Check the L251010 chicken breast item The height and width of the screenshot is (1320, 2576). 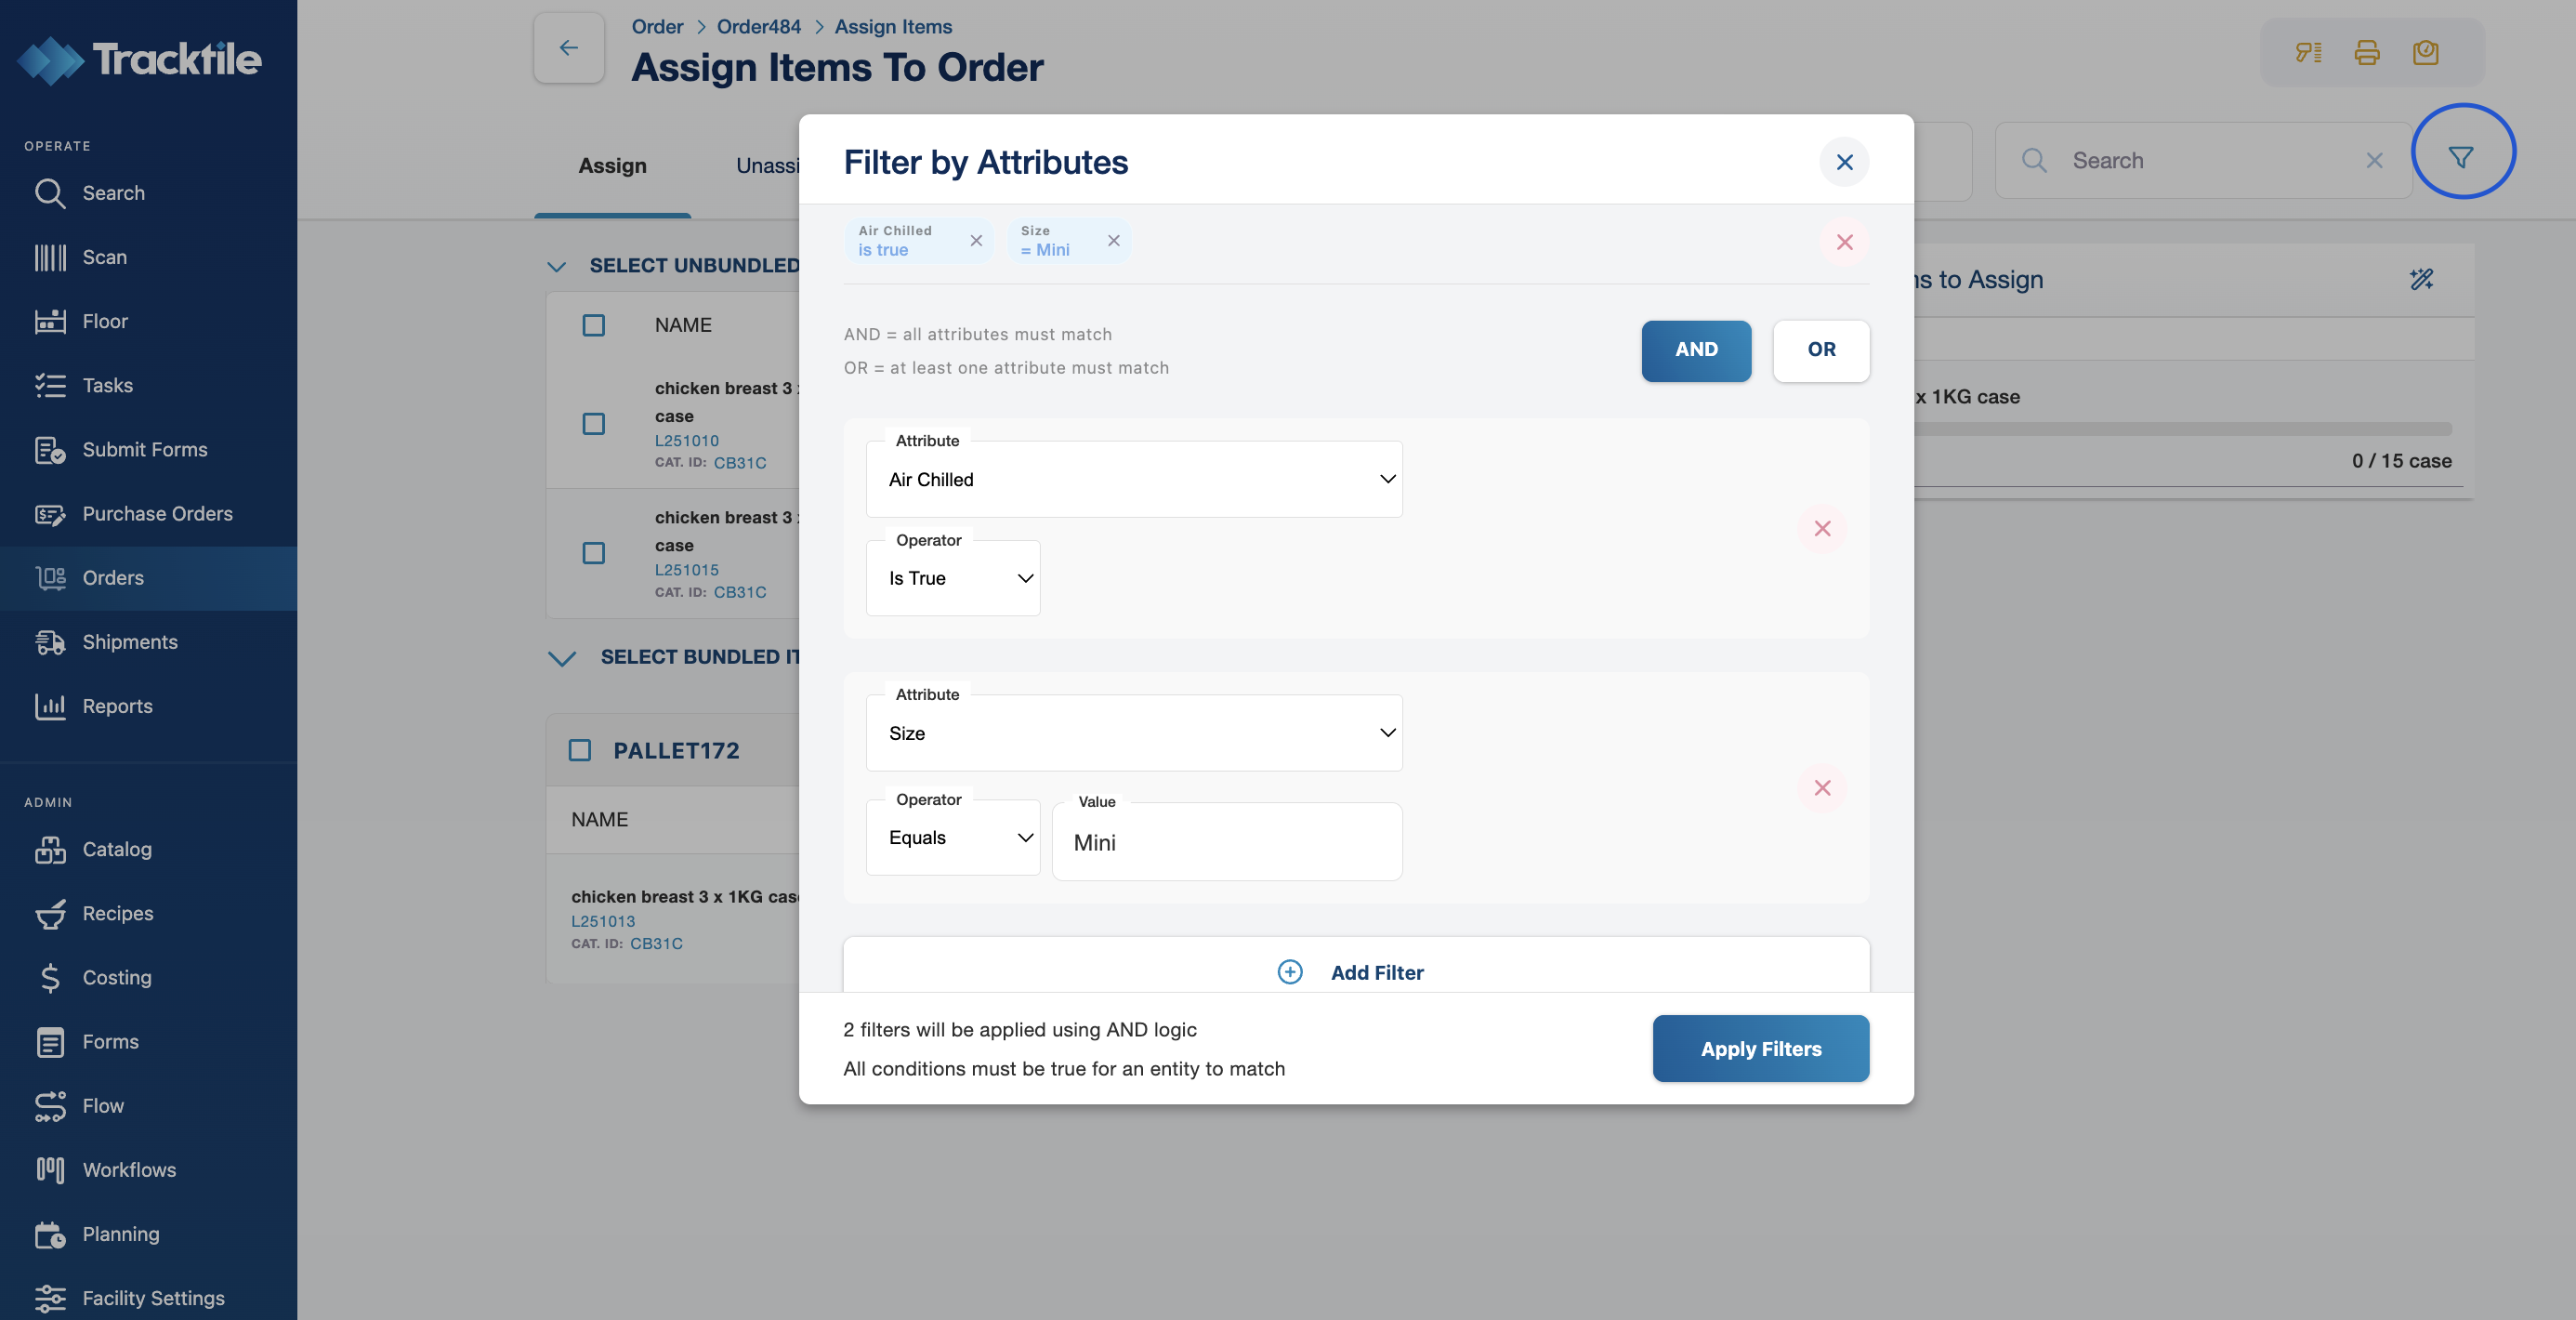pos(594,424)
